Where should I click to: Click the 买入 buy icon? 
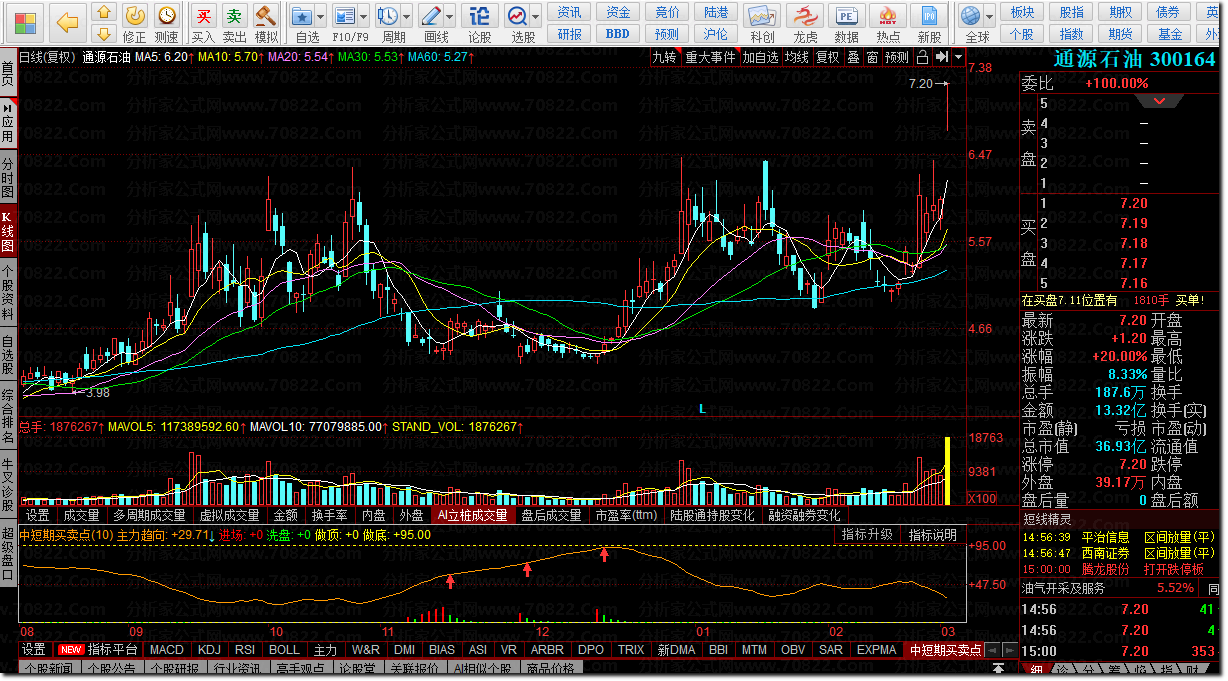204,23
